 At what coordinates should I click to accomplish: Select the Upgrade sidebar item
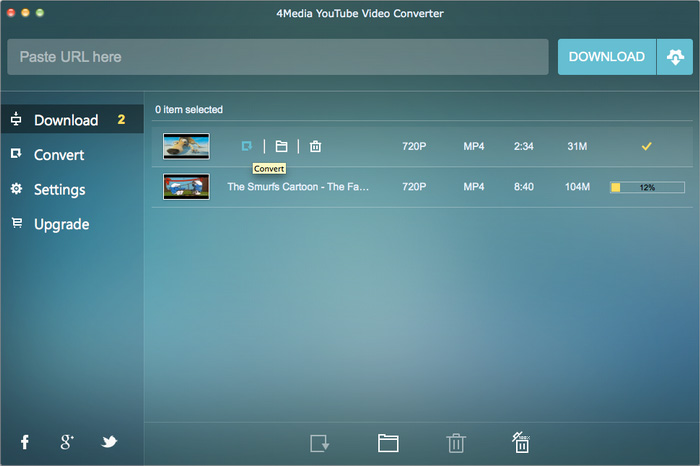[61, 224]
